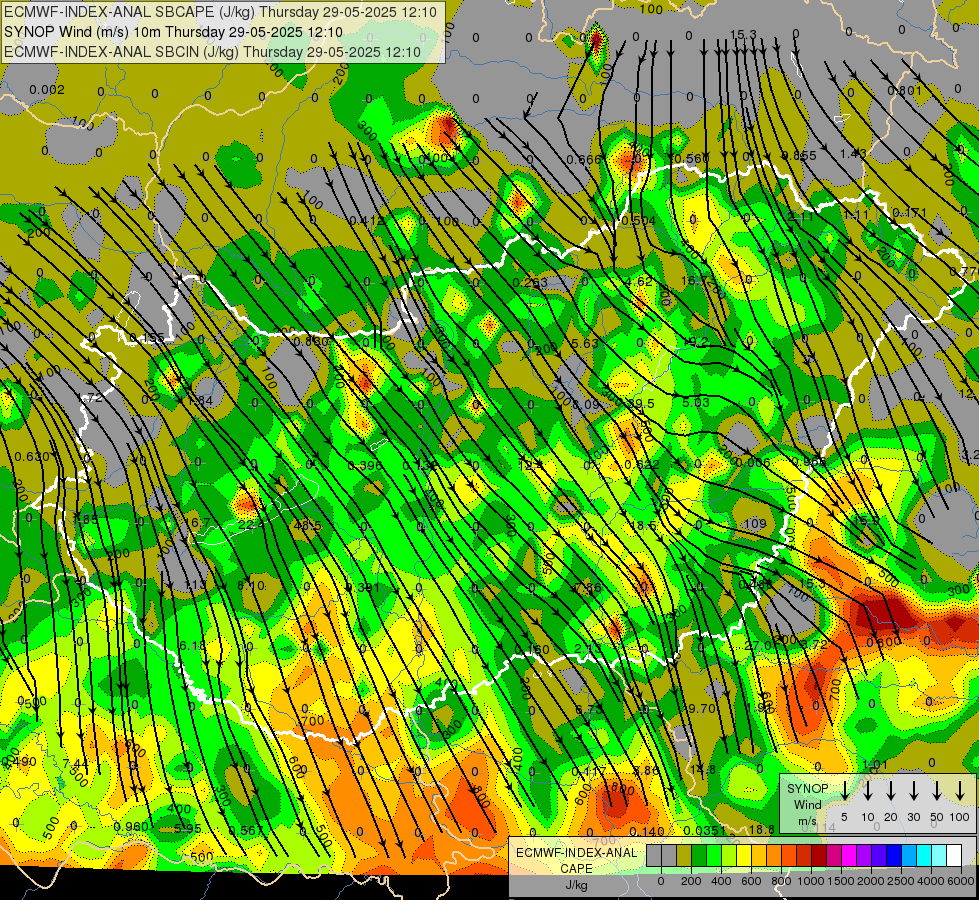Select the dark red CAPE legend swatch
Image resolution: width=979 pixels, height=900 pixels.
pyautogui.click(x=819, y=856)
